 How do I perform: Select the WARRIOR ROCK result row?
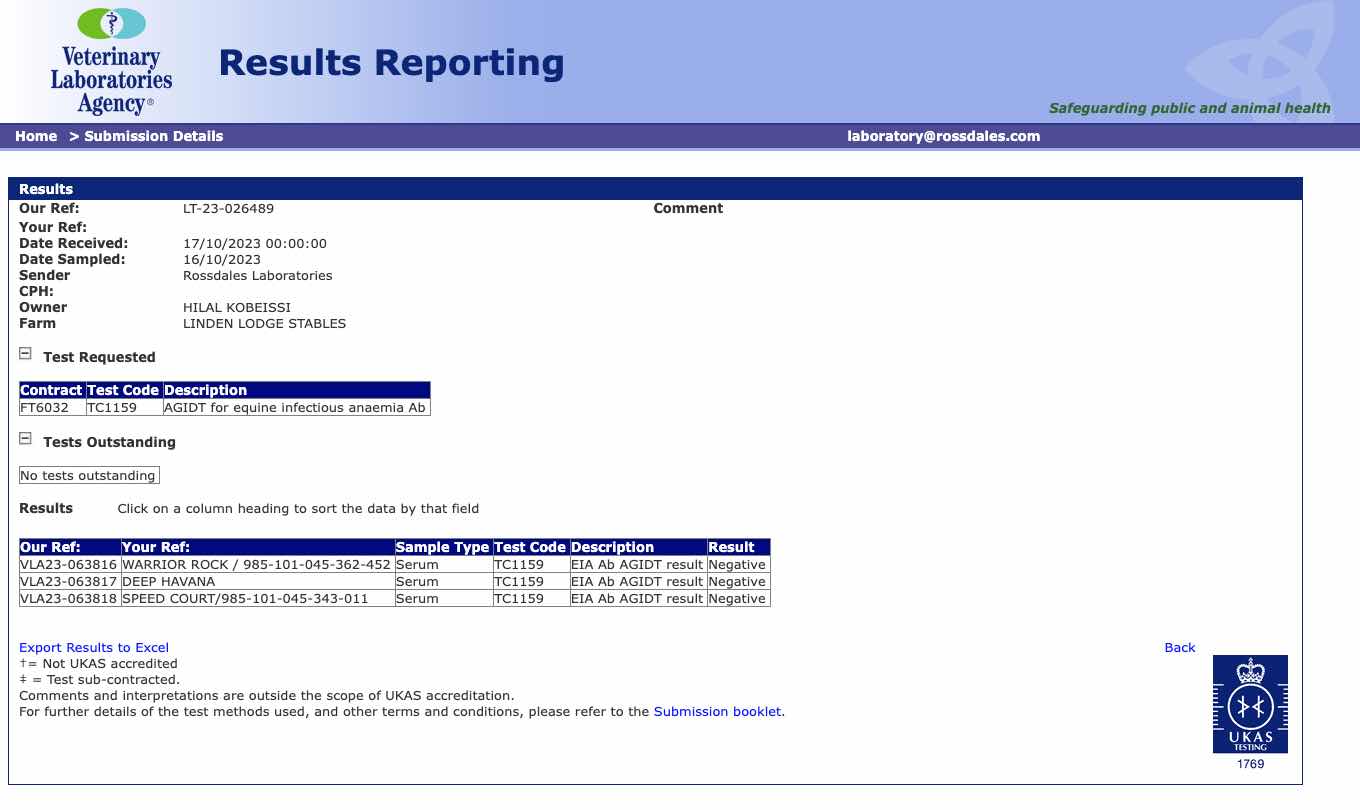[x=255, y=565]
